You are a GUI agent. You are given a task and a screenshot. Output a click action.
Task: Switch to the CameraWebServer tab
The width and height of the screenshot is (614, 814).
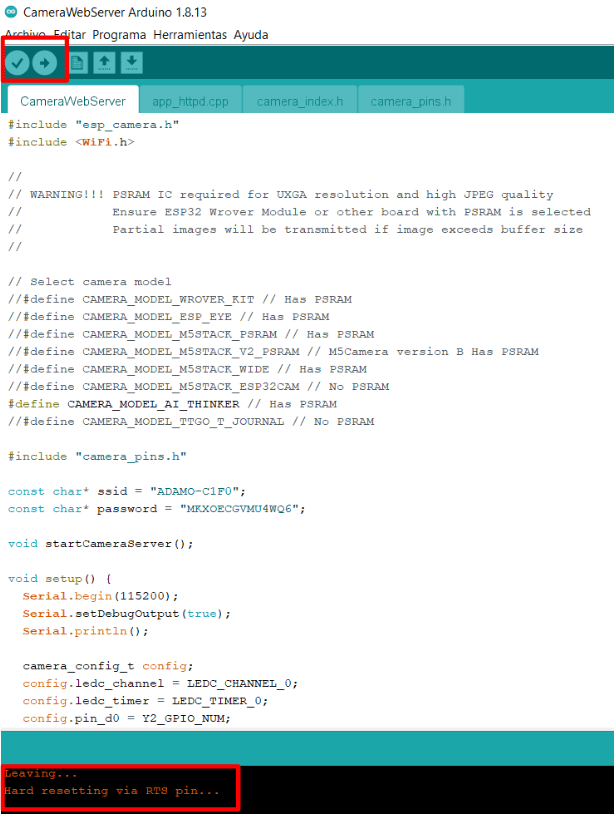(73, 101)
